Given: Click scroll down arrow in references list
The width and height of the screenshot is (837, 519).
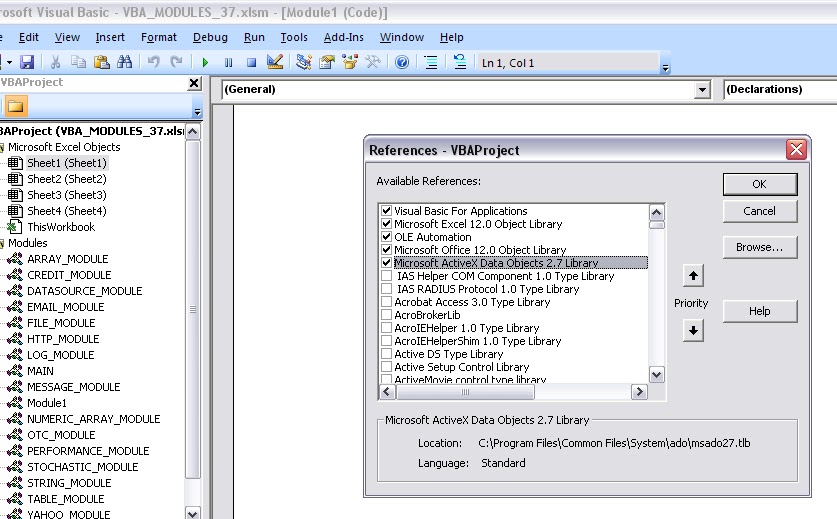Looking at the screenshot, I should pyautogui.click(x=657, y=375).
